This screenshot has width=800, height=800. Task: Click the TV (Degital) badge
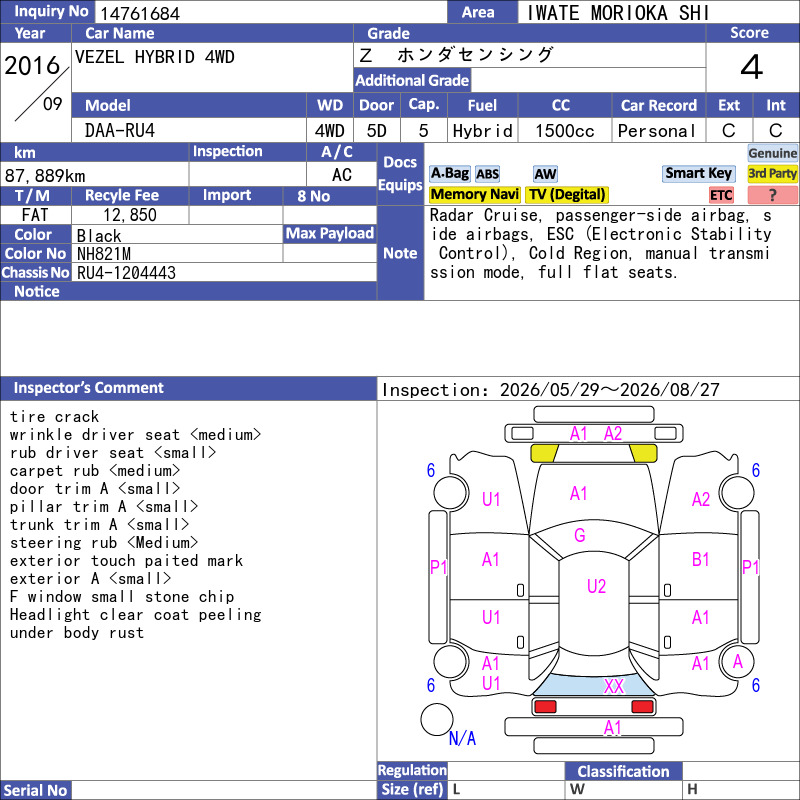(567, 194)
